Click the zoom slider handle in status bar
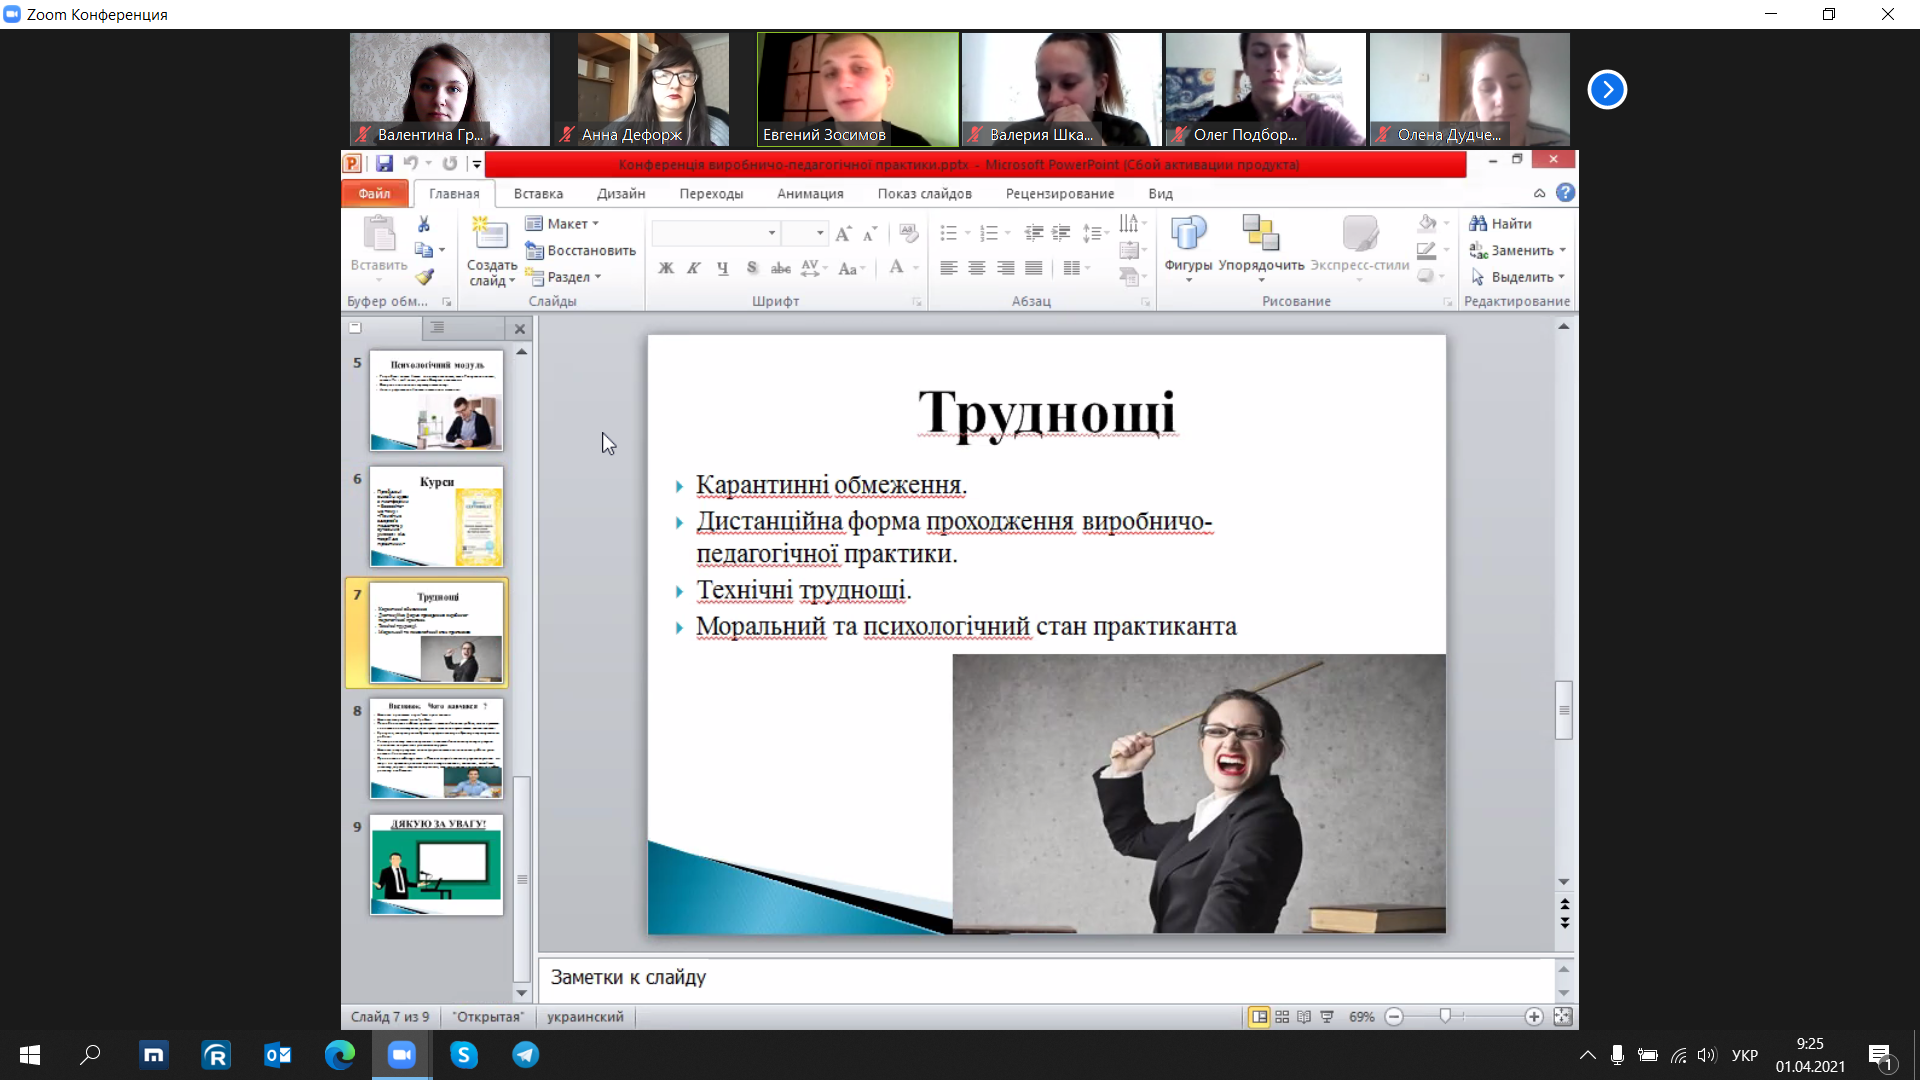Viewport: 1920px width, 1080px height. [1445, 1017]
